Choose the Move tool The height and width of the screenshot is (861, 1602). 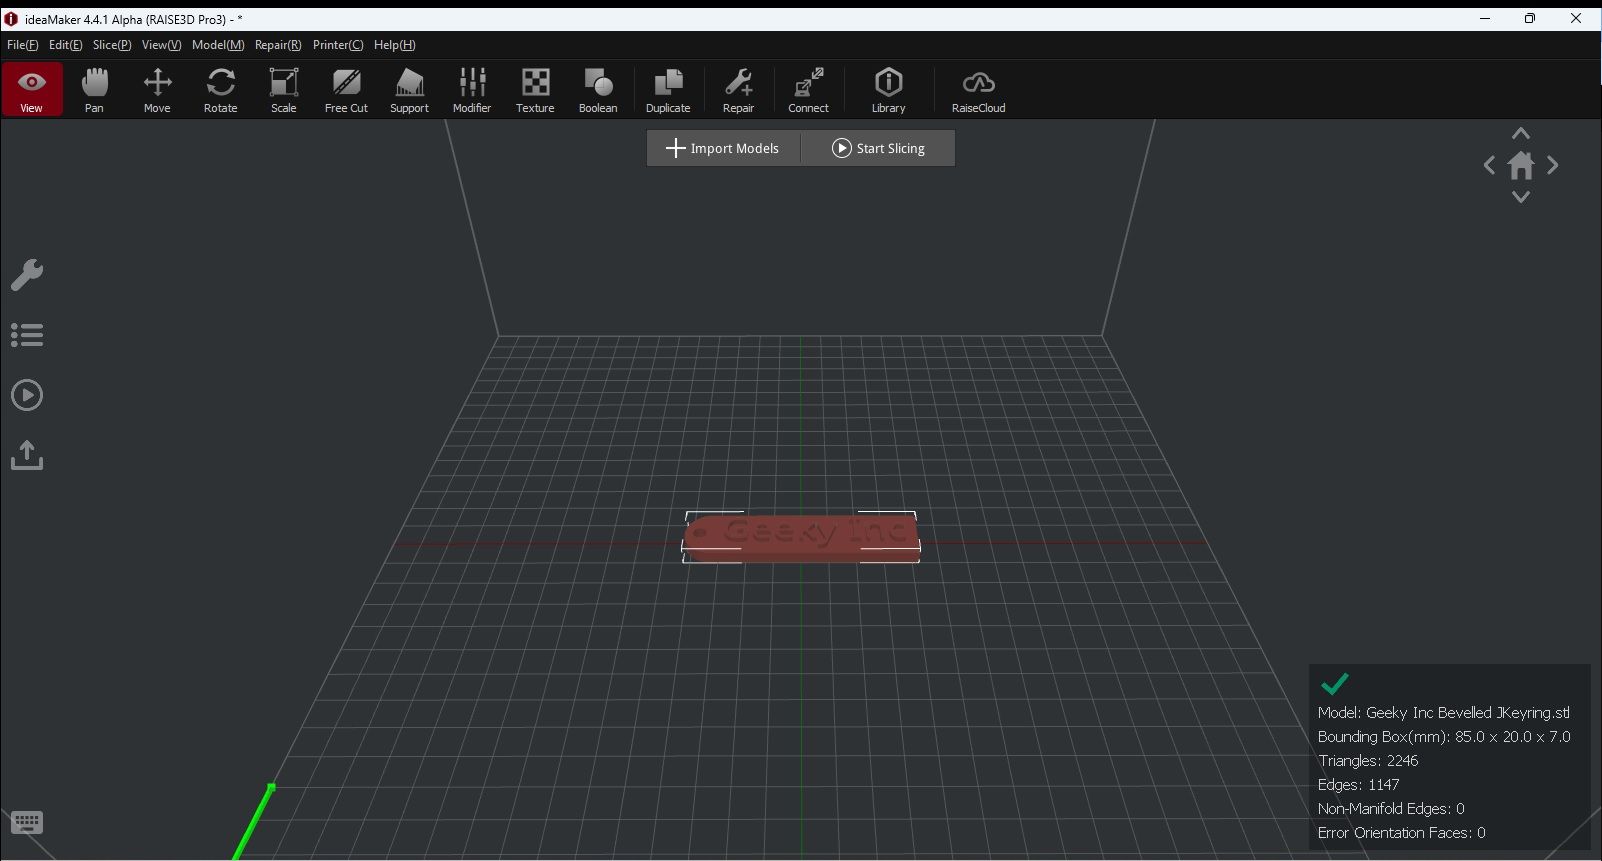click(157, 89)
